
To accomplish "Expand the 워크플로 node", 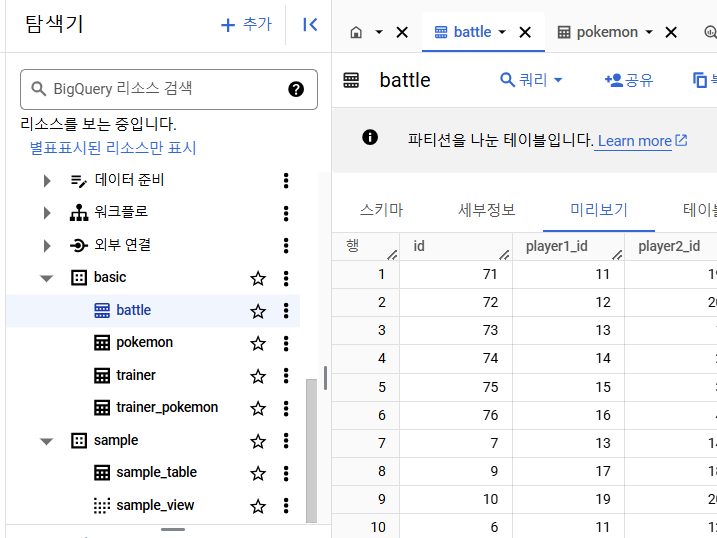I will click(x=47, y=213).
